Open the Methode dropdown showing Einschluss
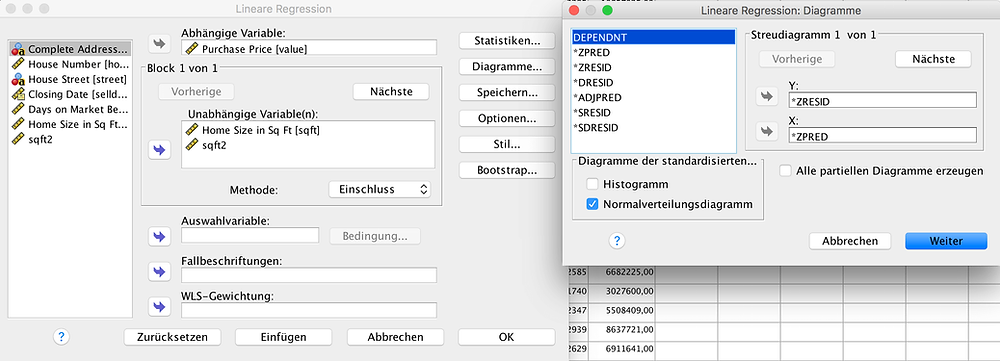Image resolution: width=1000 pixels, height=361 pixels. [x=379, y=189]
